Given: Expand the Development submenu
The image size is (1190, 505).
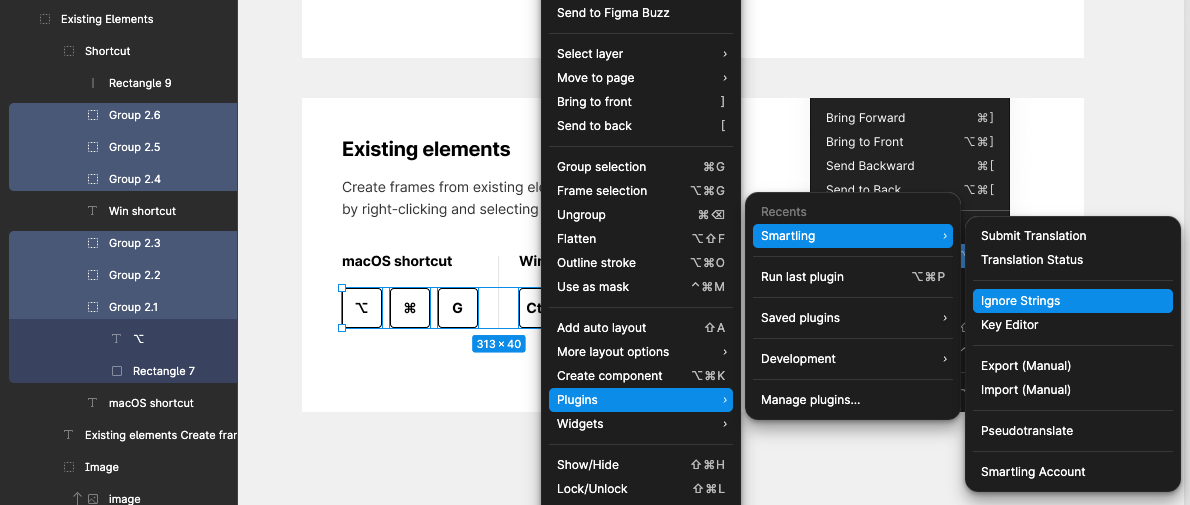Looking at the screenshot, I should (x=853, y=358).
